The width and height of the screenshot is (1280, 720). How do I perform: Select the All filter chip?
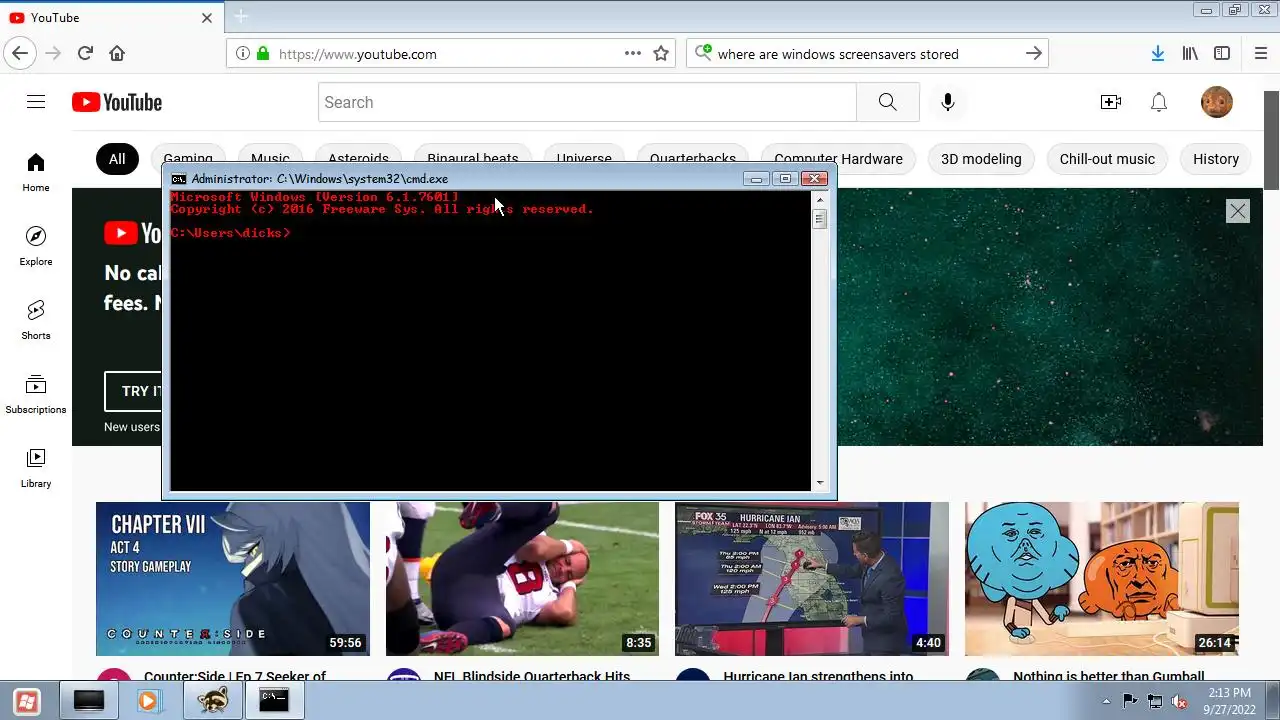point(117,159)
